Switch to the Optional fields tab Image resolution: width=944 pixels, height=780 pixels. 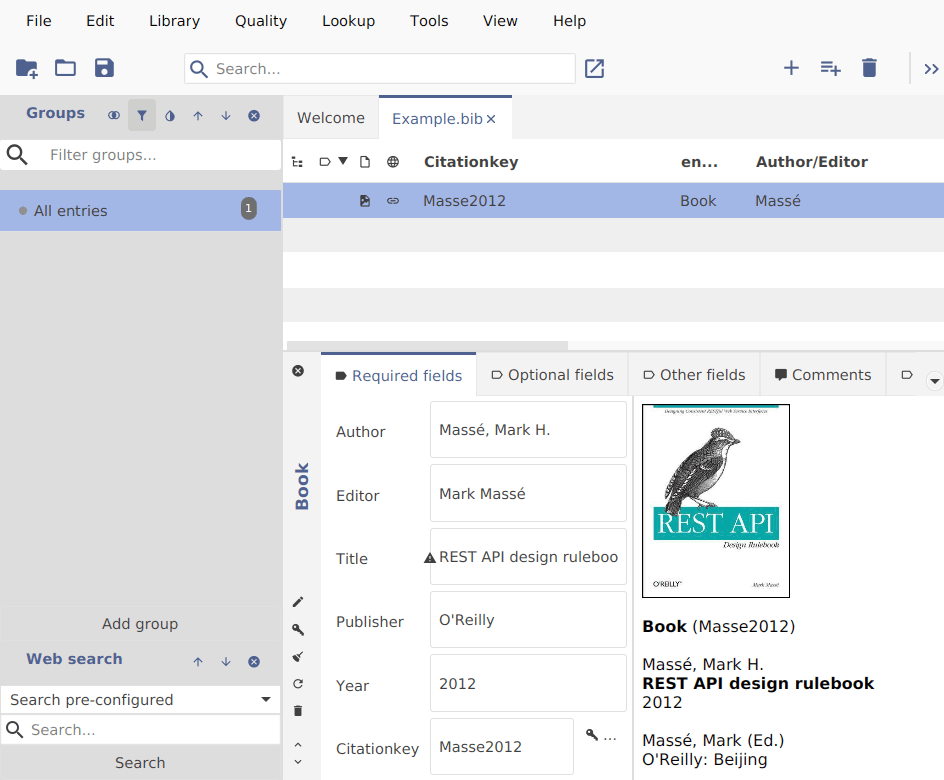[x=552, y=374]
